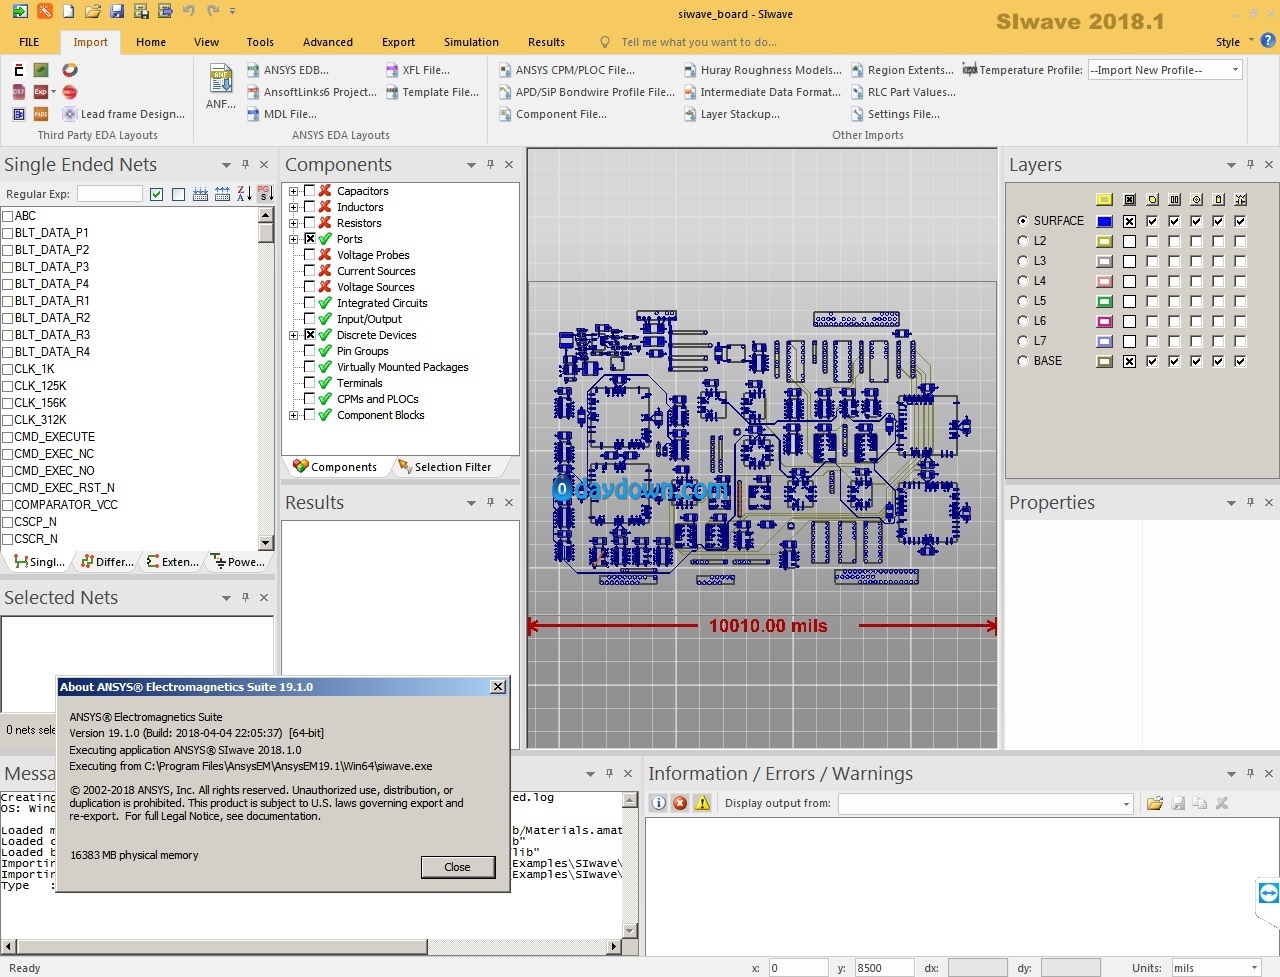Screen dimensions: 1280x977
Task: Open the Temperature Profile dropdown
Action: tap(1236, 70)
